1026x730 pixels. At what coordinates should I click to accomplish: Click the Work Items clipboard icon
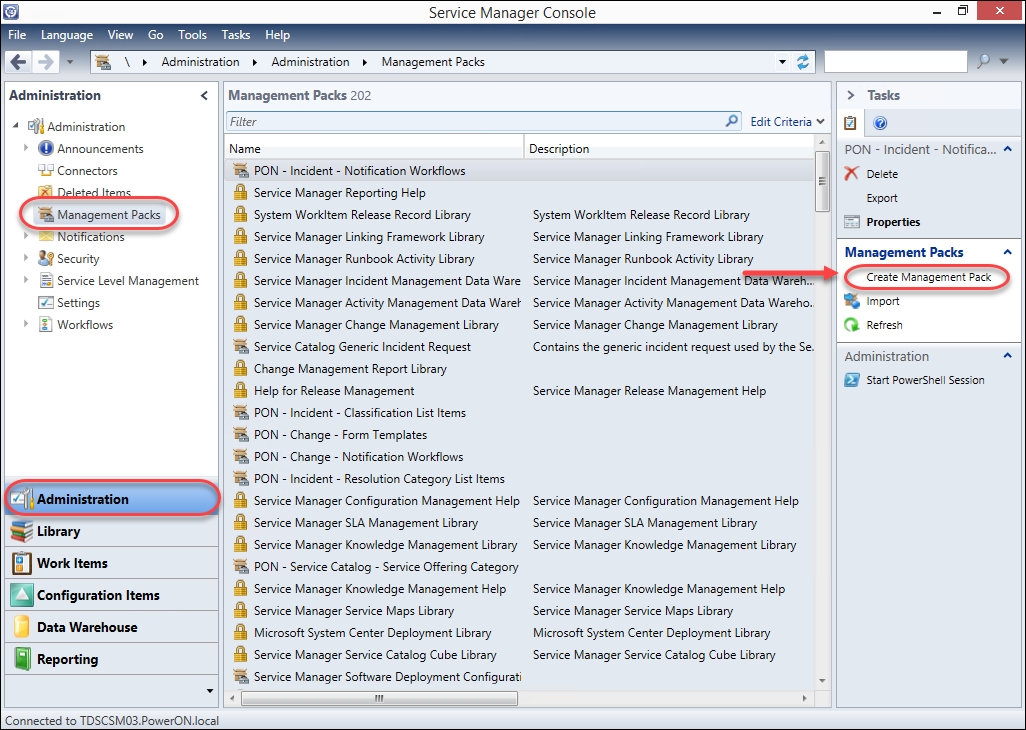[x=22, y=563]
